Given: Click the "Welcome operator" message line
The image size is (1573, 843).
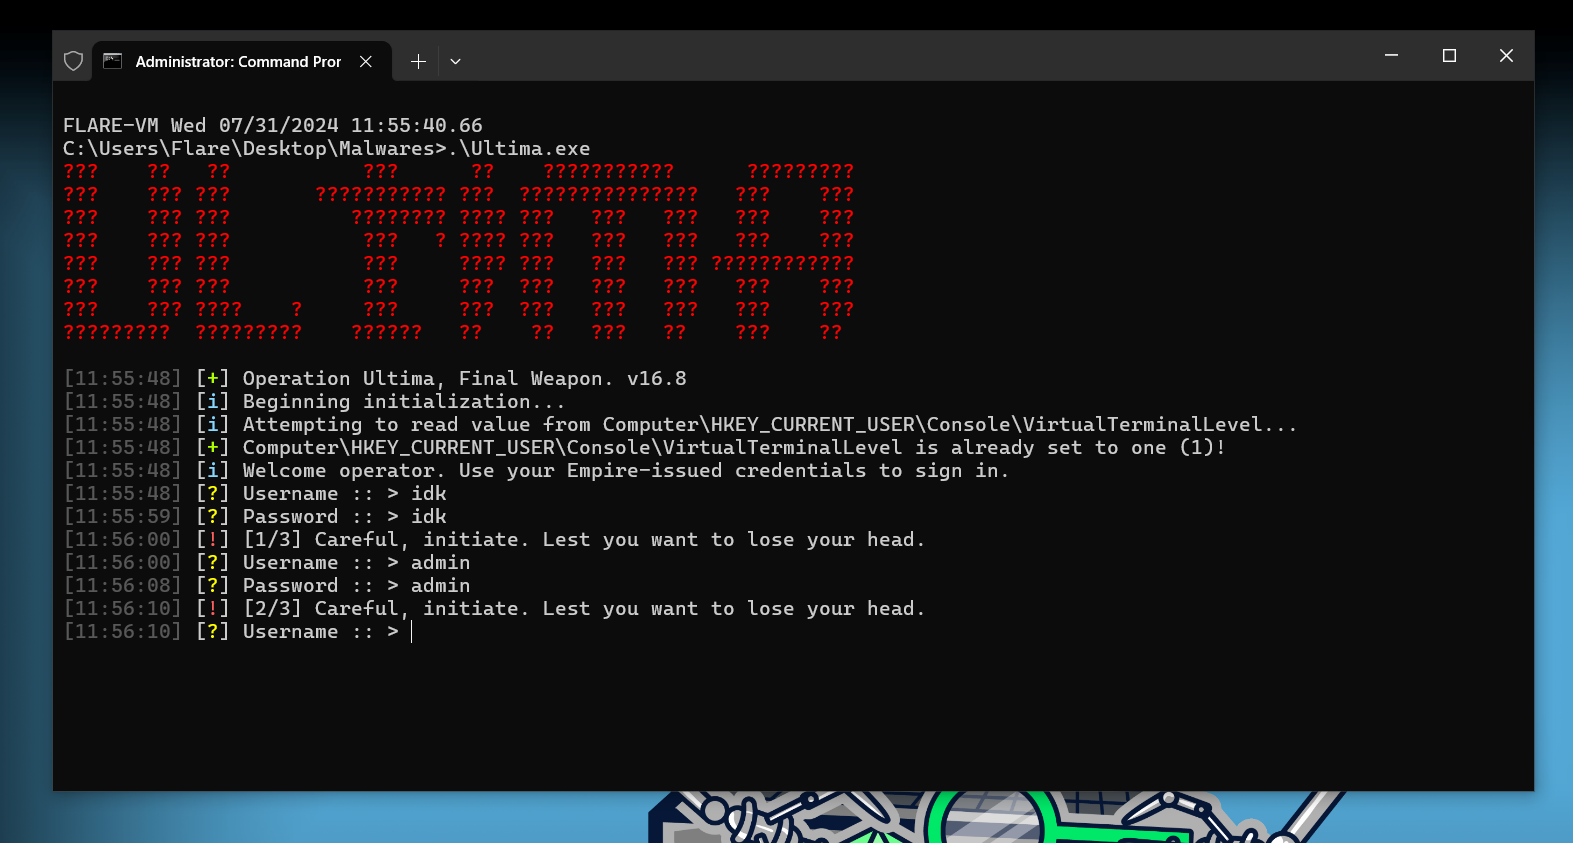Looking at the screenshot, I should (536, 470).
